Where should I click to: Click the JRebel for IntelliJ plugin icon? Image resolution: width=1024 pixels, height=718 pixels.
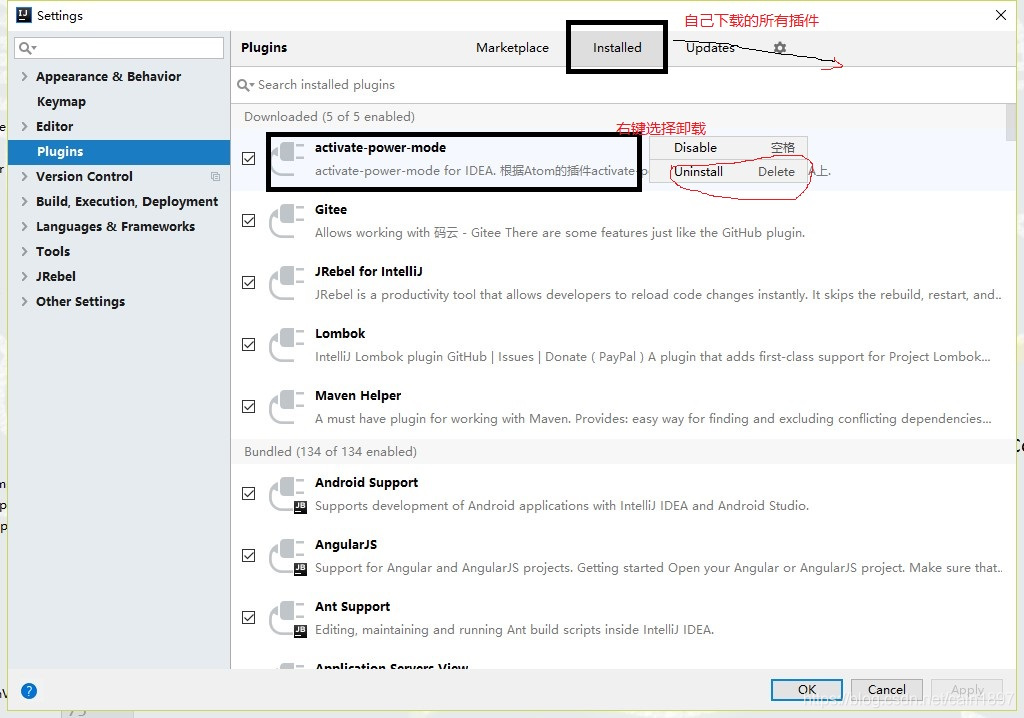(x=287, y=284)
